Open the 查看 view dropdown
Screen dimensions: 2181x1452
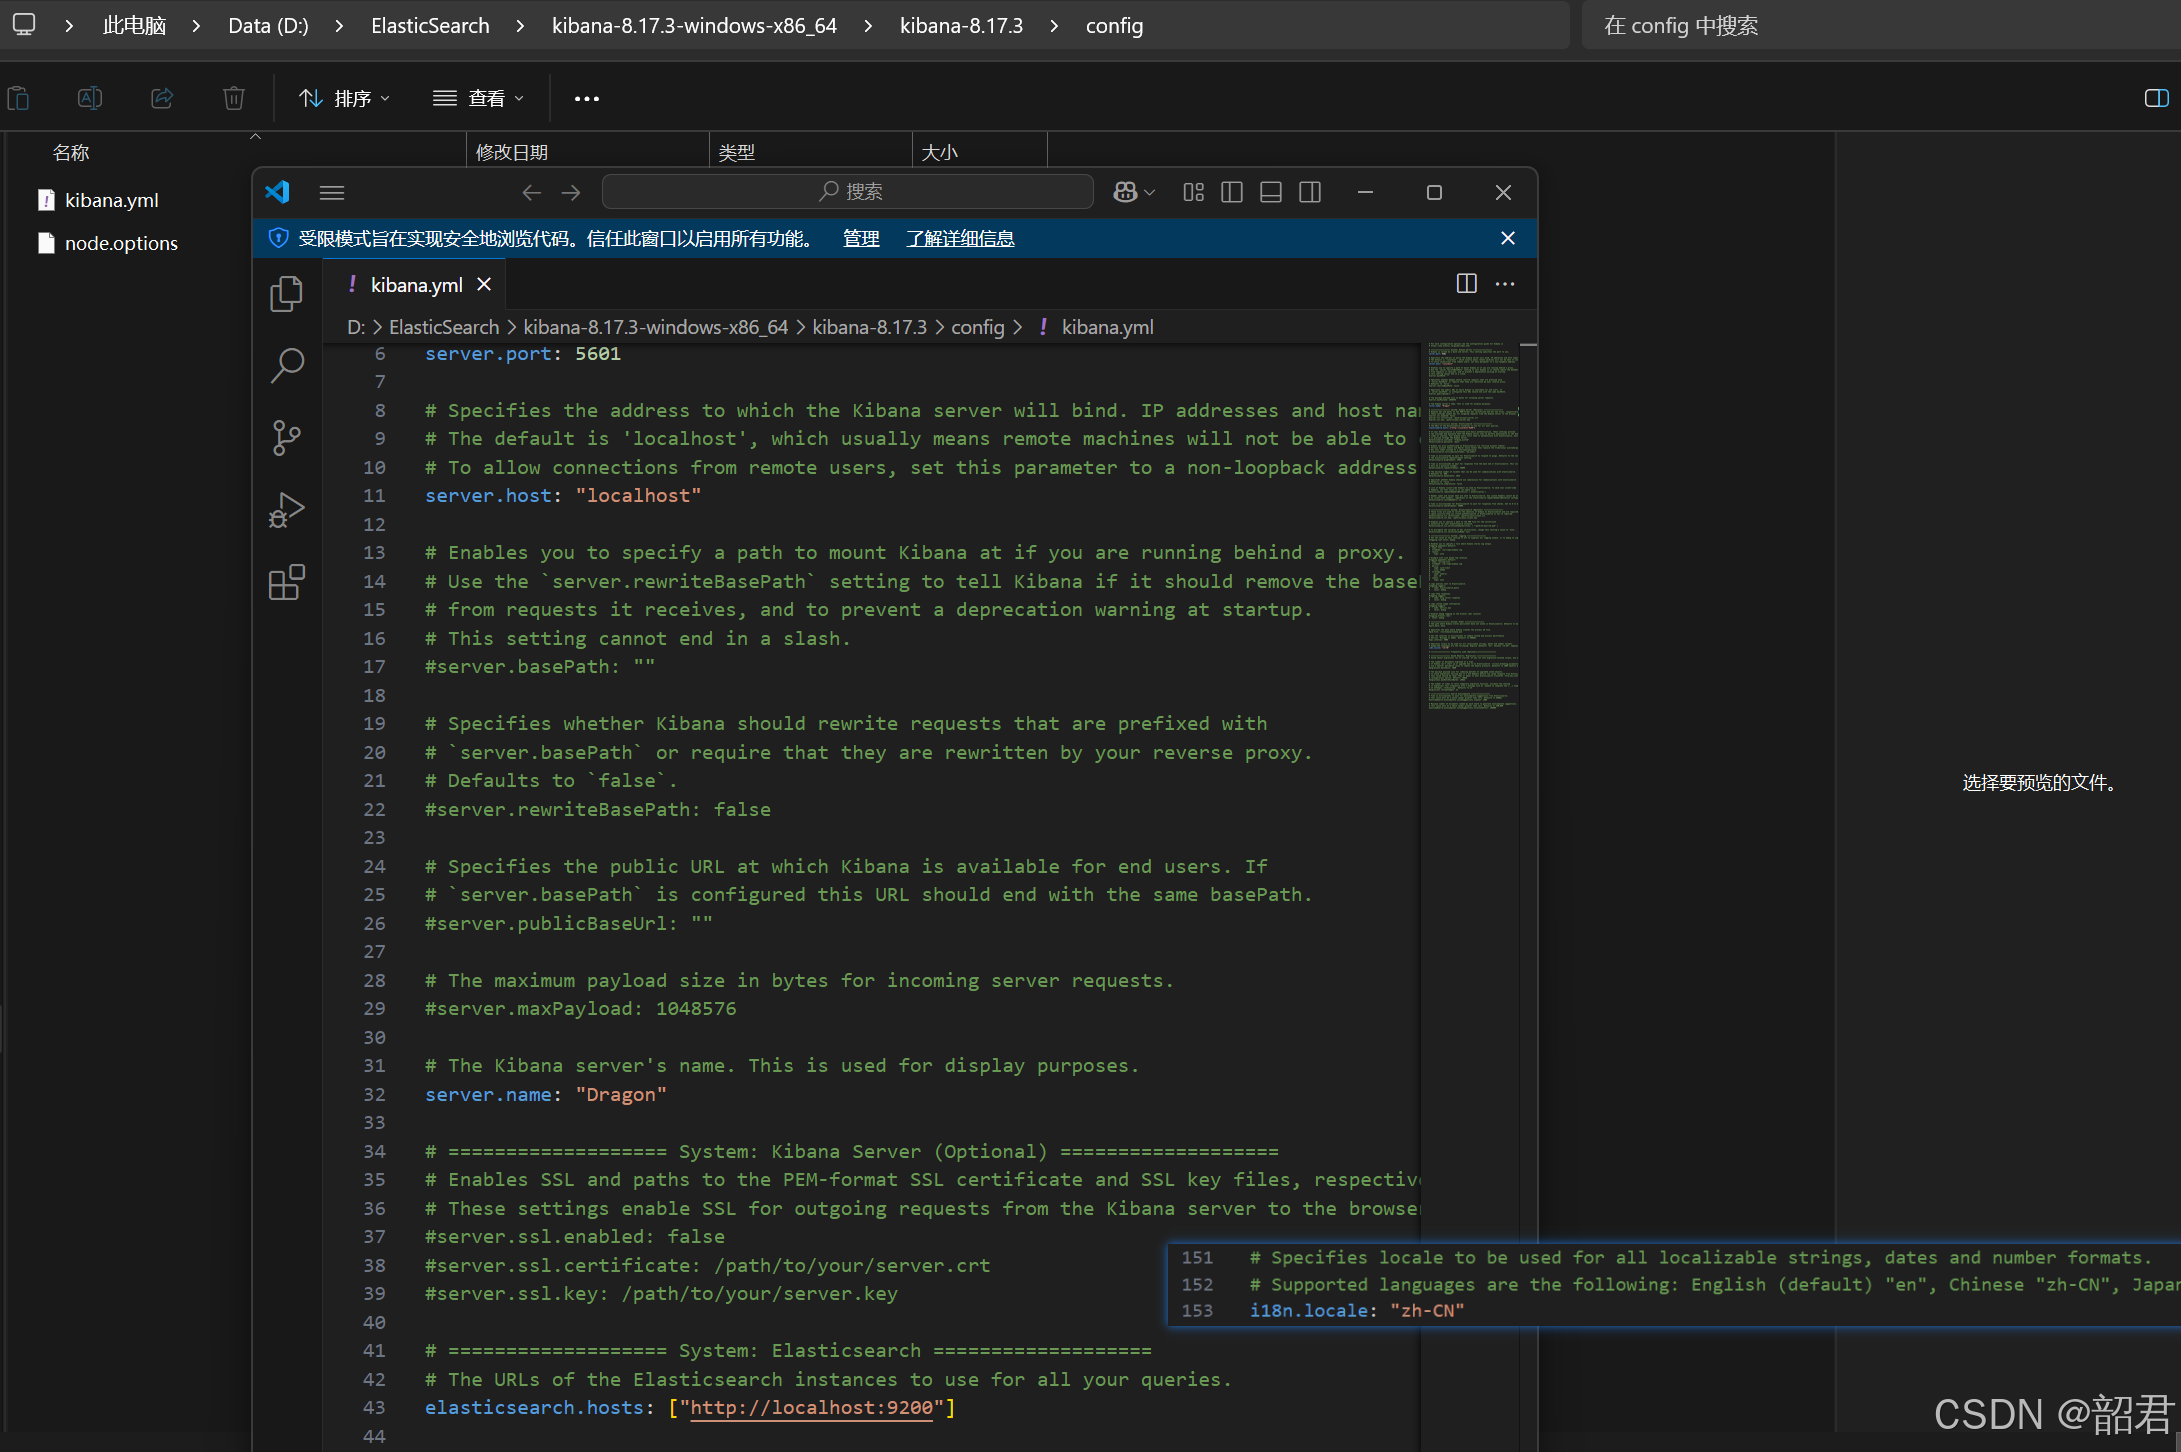478,98
